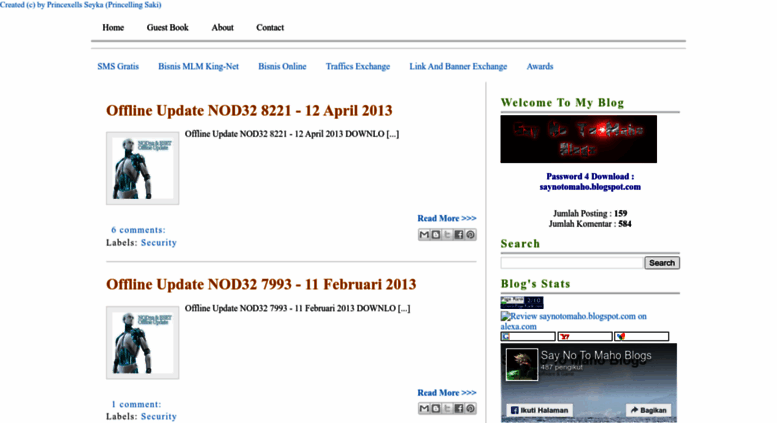
Task: Click the Princexells Seyka credit link
Action: tap(80, 4)
